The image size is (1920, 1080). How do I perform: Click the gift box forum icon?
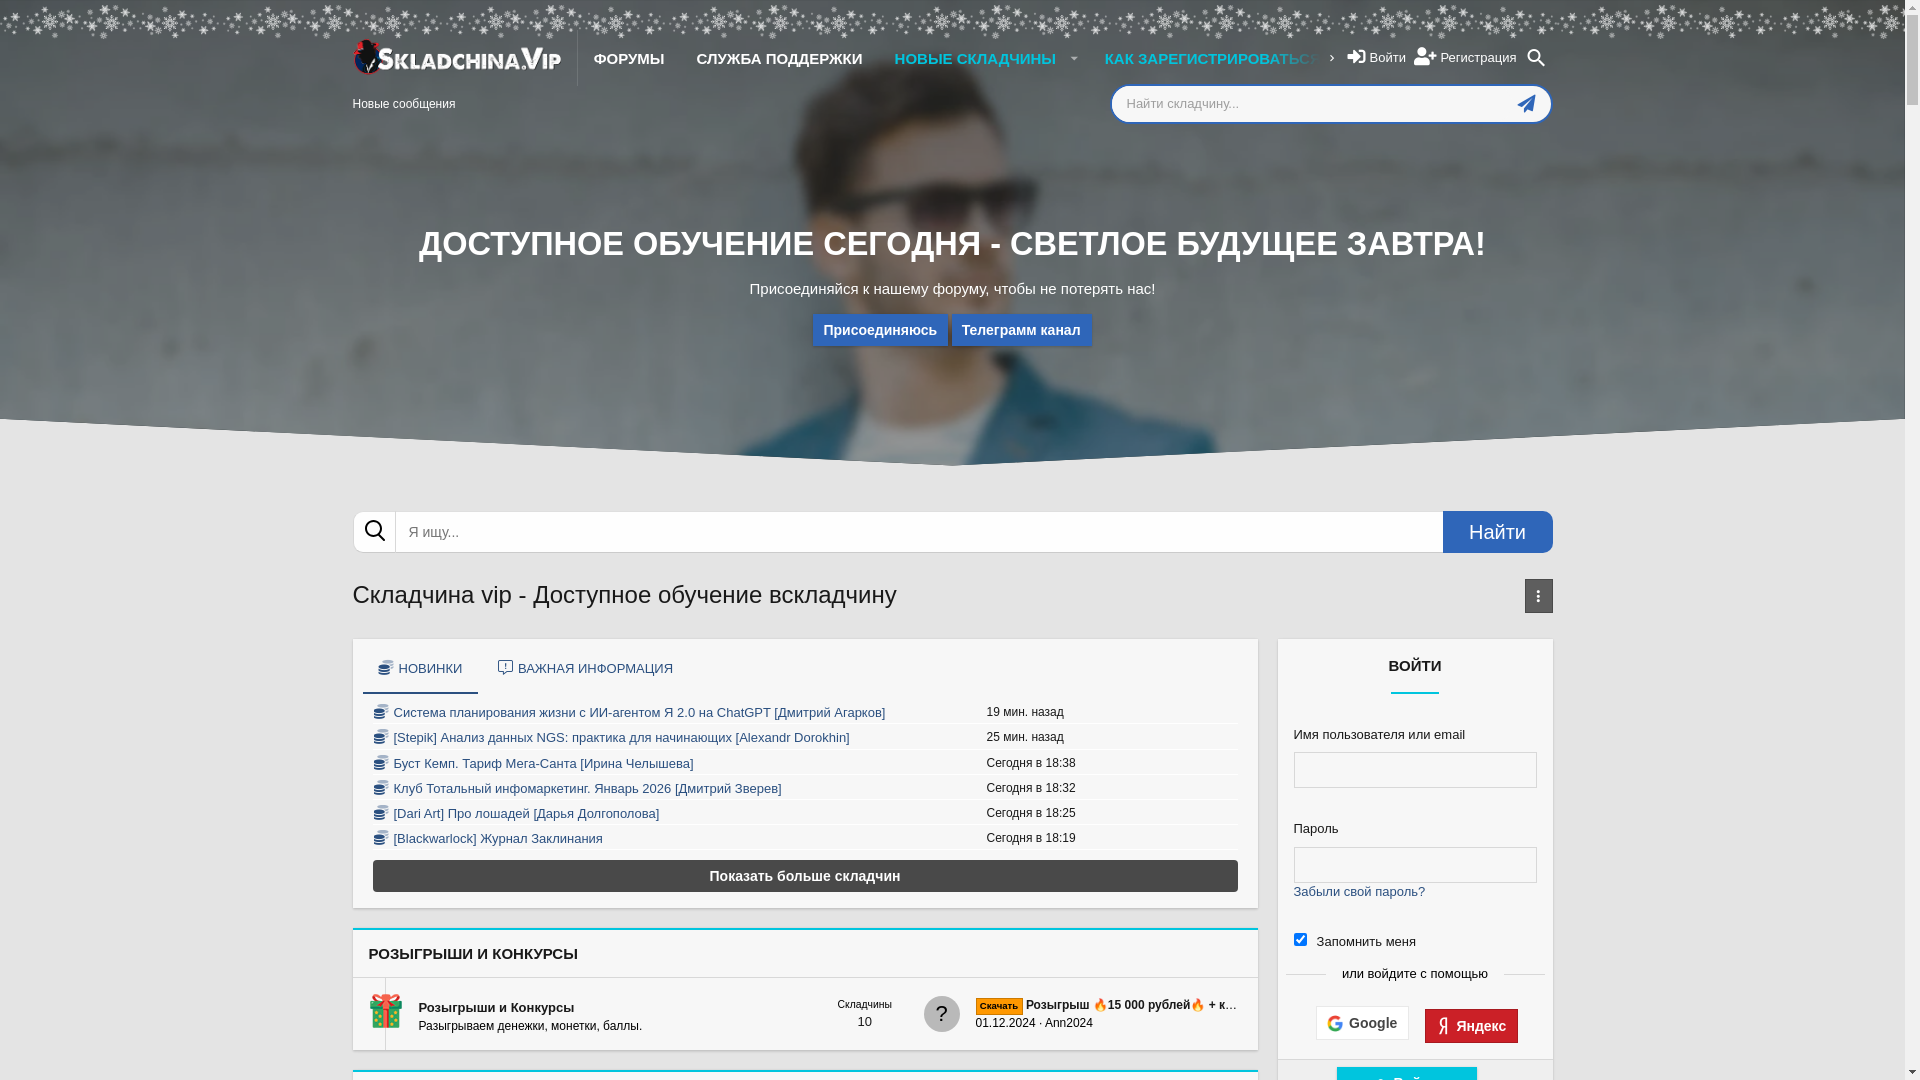[x=385, y=1011]
